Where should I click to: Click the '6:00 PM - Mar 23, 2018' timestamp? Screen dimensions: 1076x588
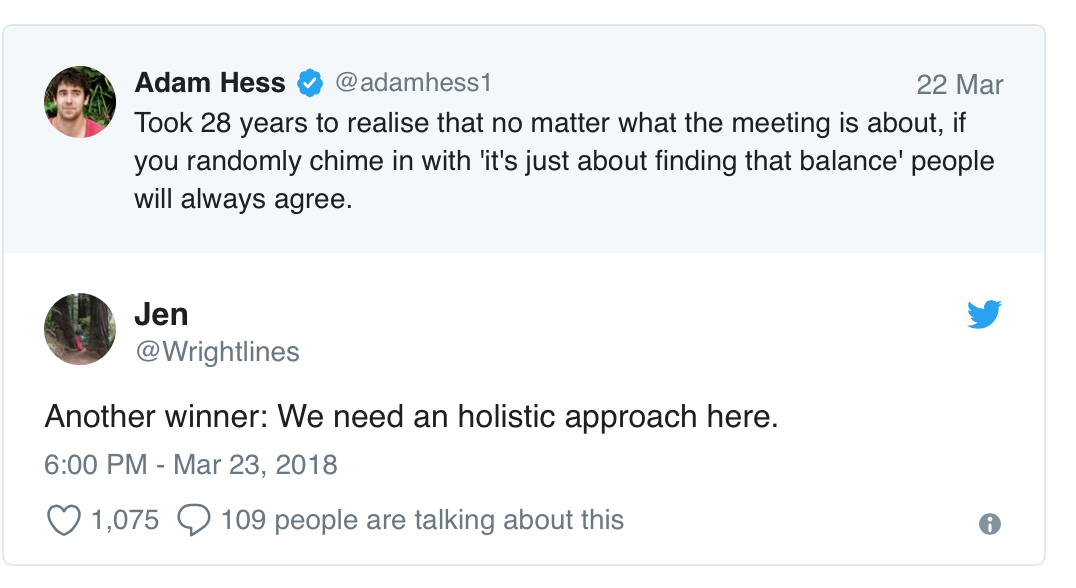tap(191, 465)
